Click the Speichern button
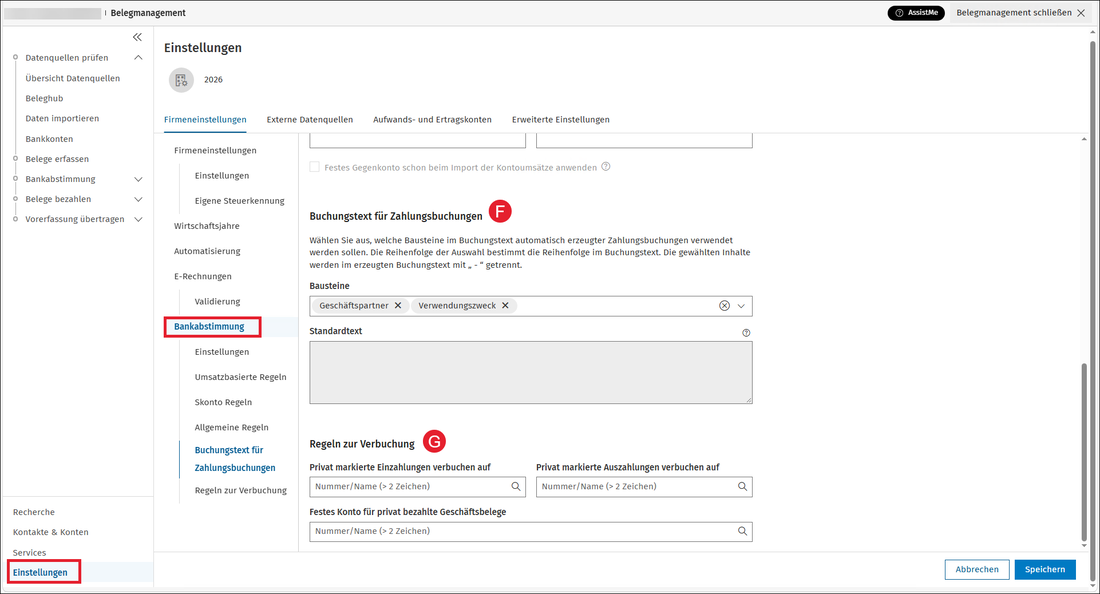 [1045, 569]
